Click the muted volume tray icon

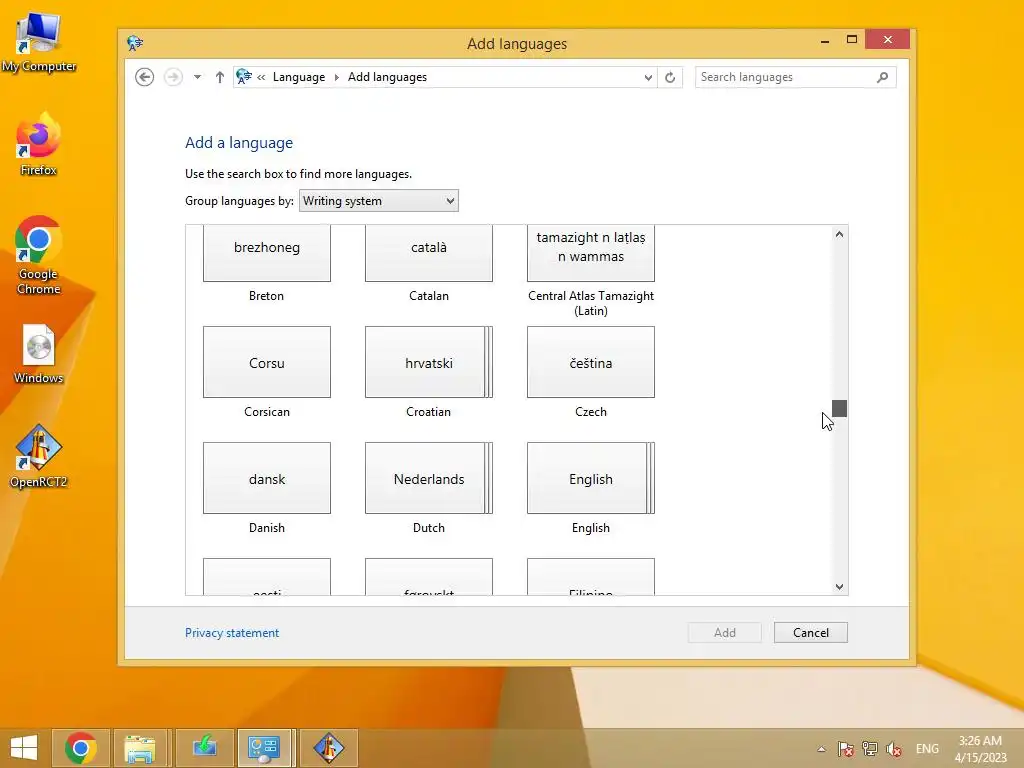(x=893, y=749)
